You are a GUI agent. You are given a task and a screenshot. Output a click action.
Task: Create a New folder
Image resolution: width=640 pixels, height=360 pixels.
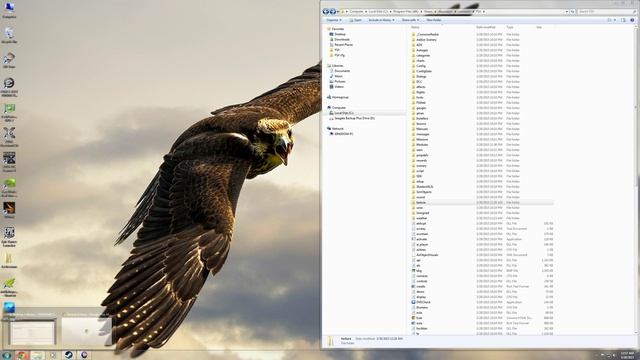point(434,20)
